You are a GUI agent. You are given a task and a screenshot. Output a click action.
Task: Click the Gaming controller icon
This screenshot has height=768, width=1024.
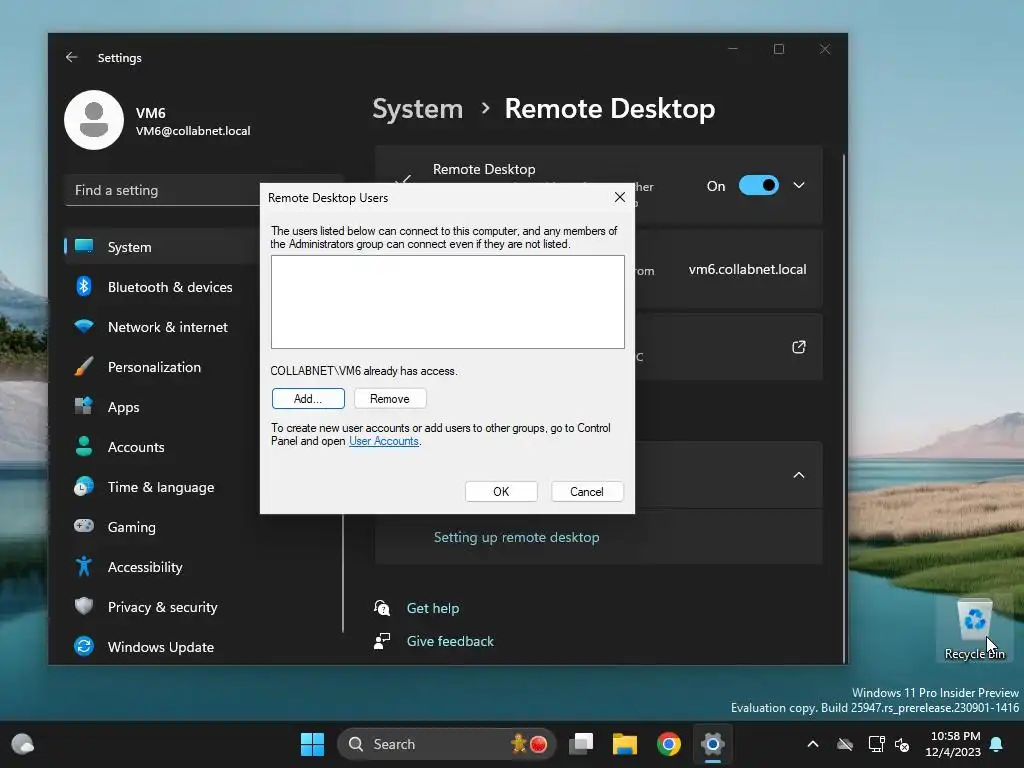tap(84, 526)
